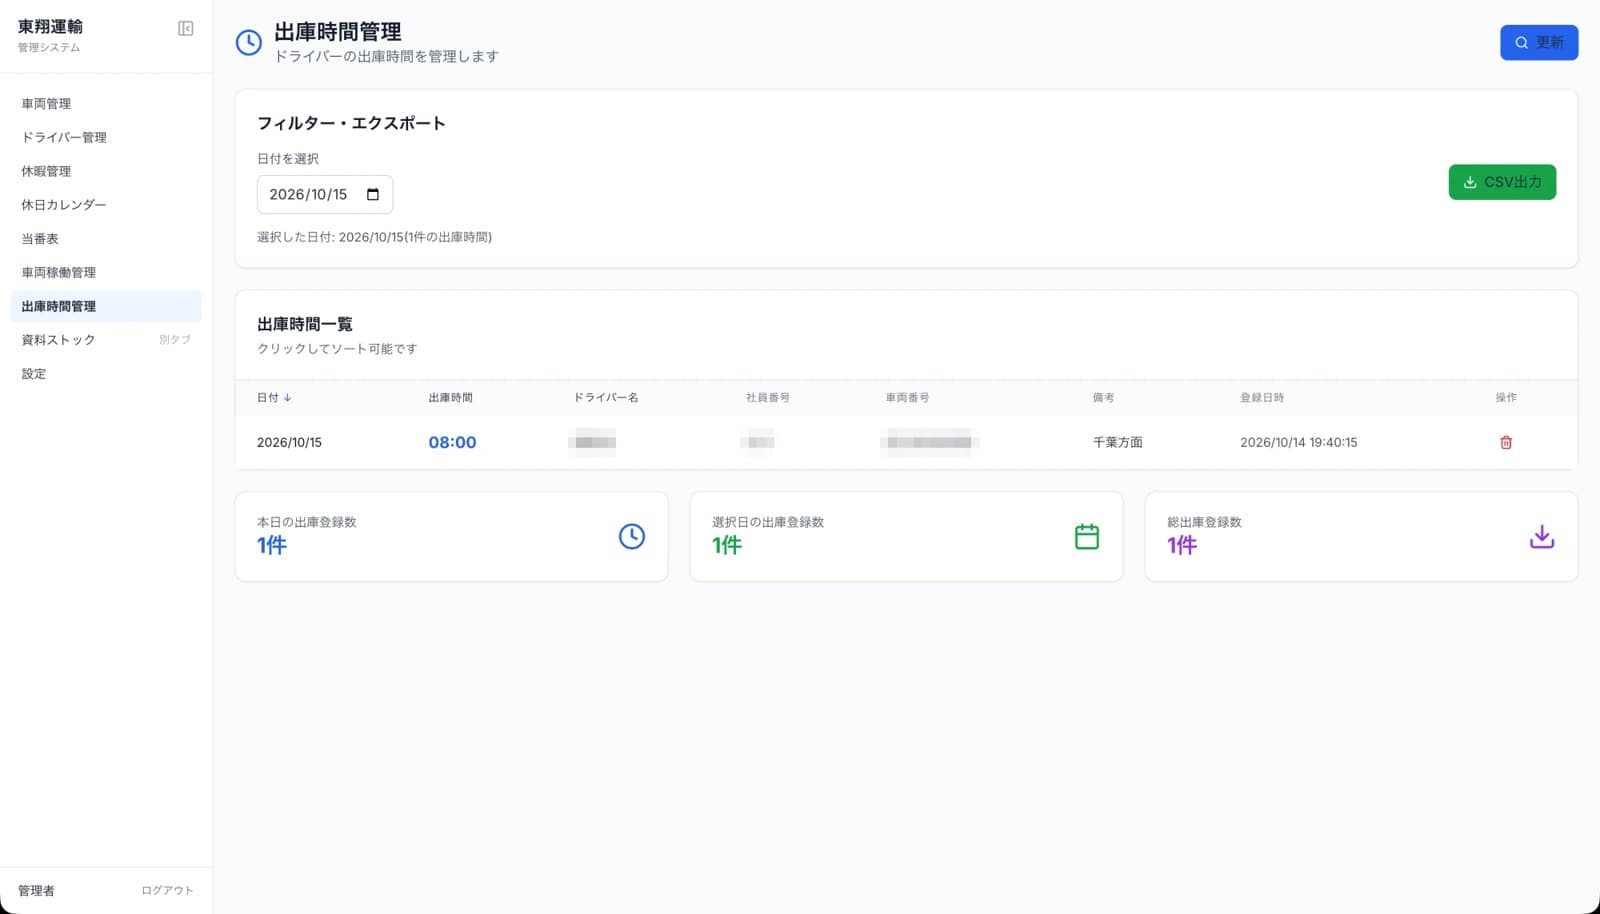Click the calendar icon in 選択日の出庫登録数 card

click(1087, 536)
